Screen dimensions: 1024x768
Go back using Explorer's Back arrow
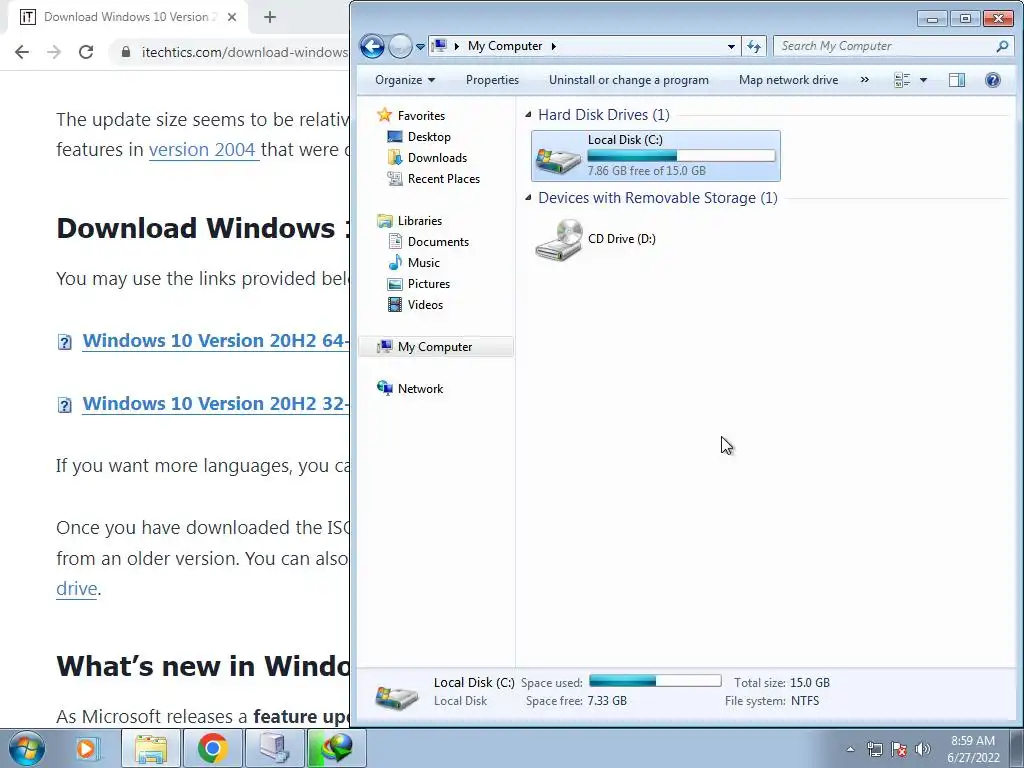(x=372, y=46)
